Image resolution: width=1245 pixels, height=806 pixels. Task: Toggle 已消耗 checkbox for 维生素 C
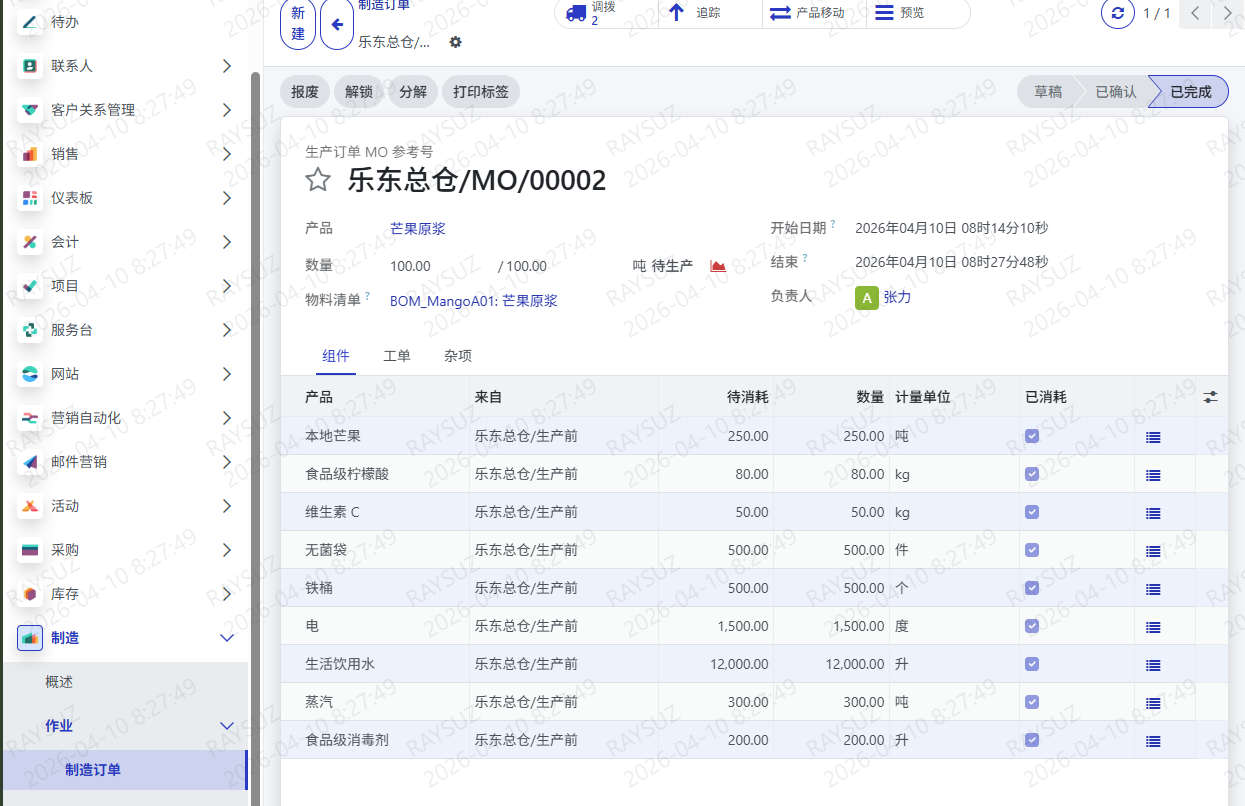tap(1032, 512)
